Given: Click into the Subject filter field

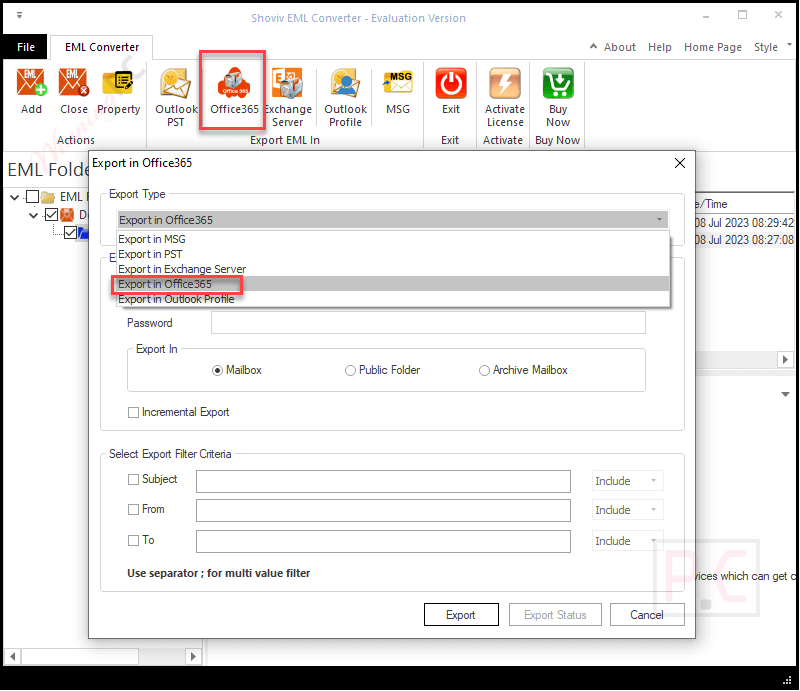Looking at the screenshot, I should click(383, 481).
